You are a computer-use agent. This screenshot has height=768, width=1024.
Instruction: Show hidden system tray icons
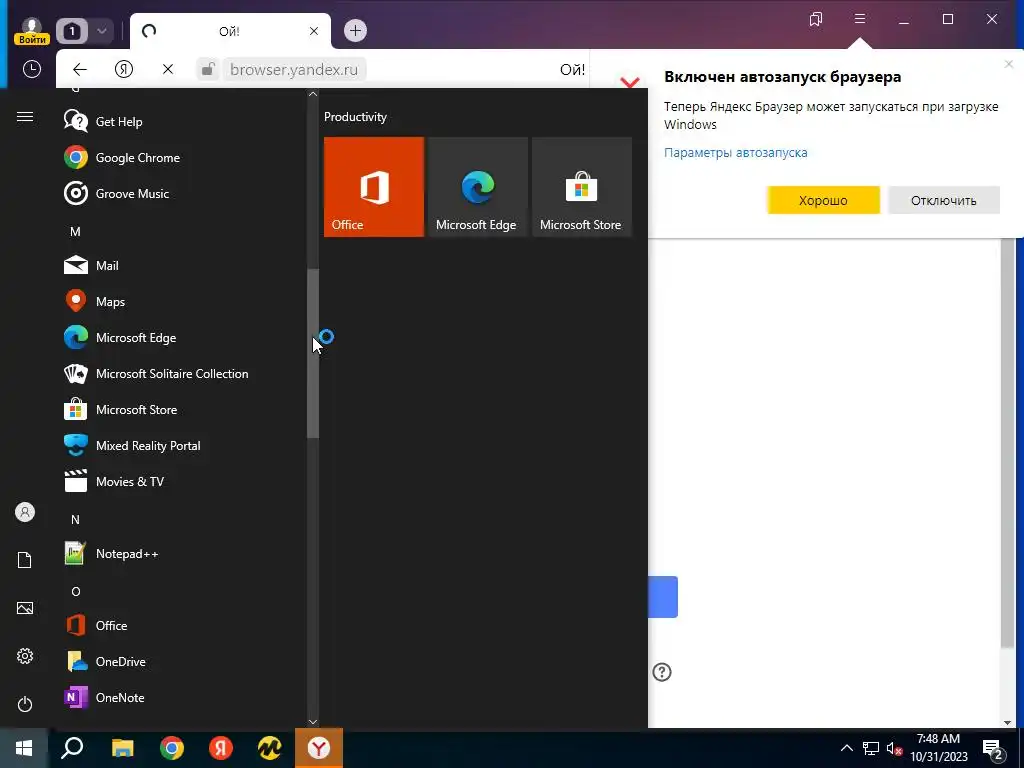click(846, 748)
